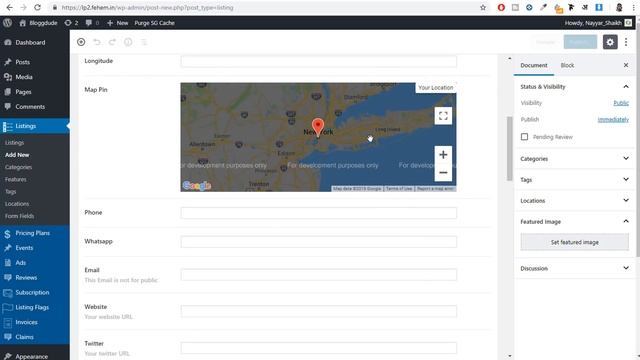Open the updates counter icon
Screen dimensions: 640x360
(71, 23)
